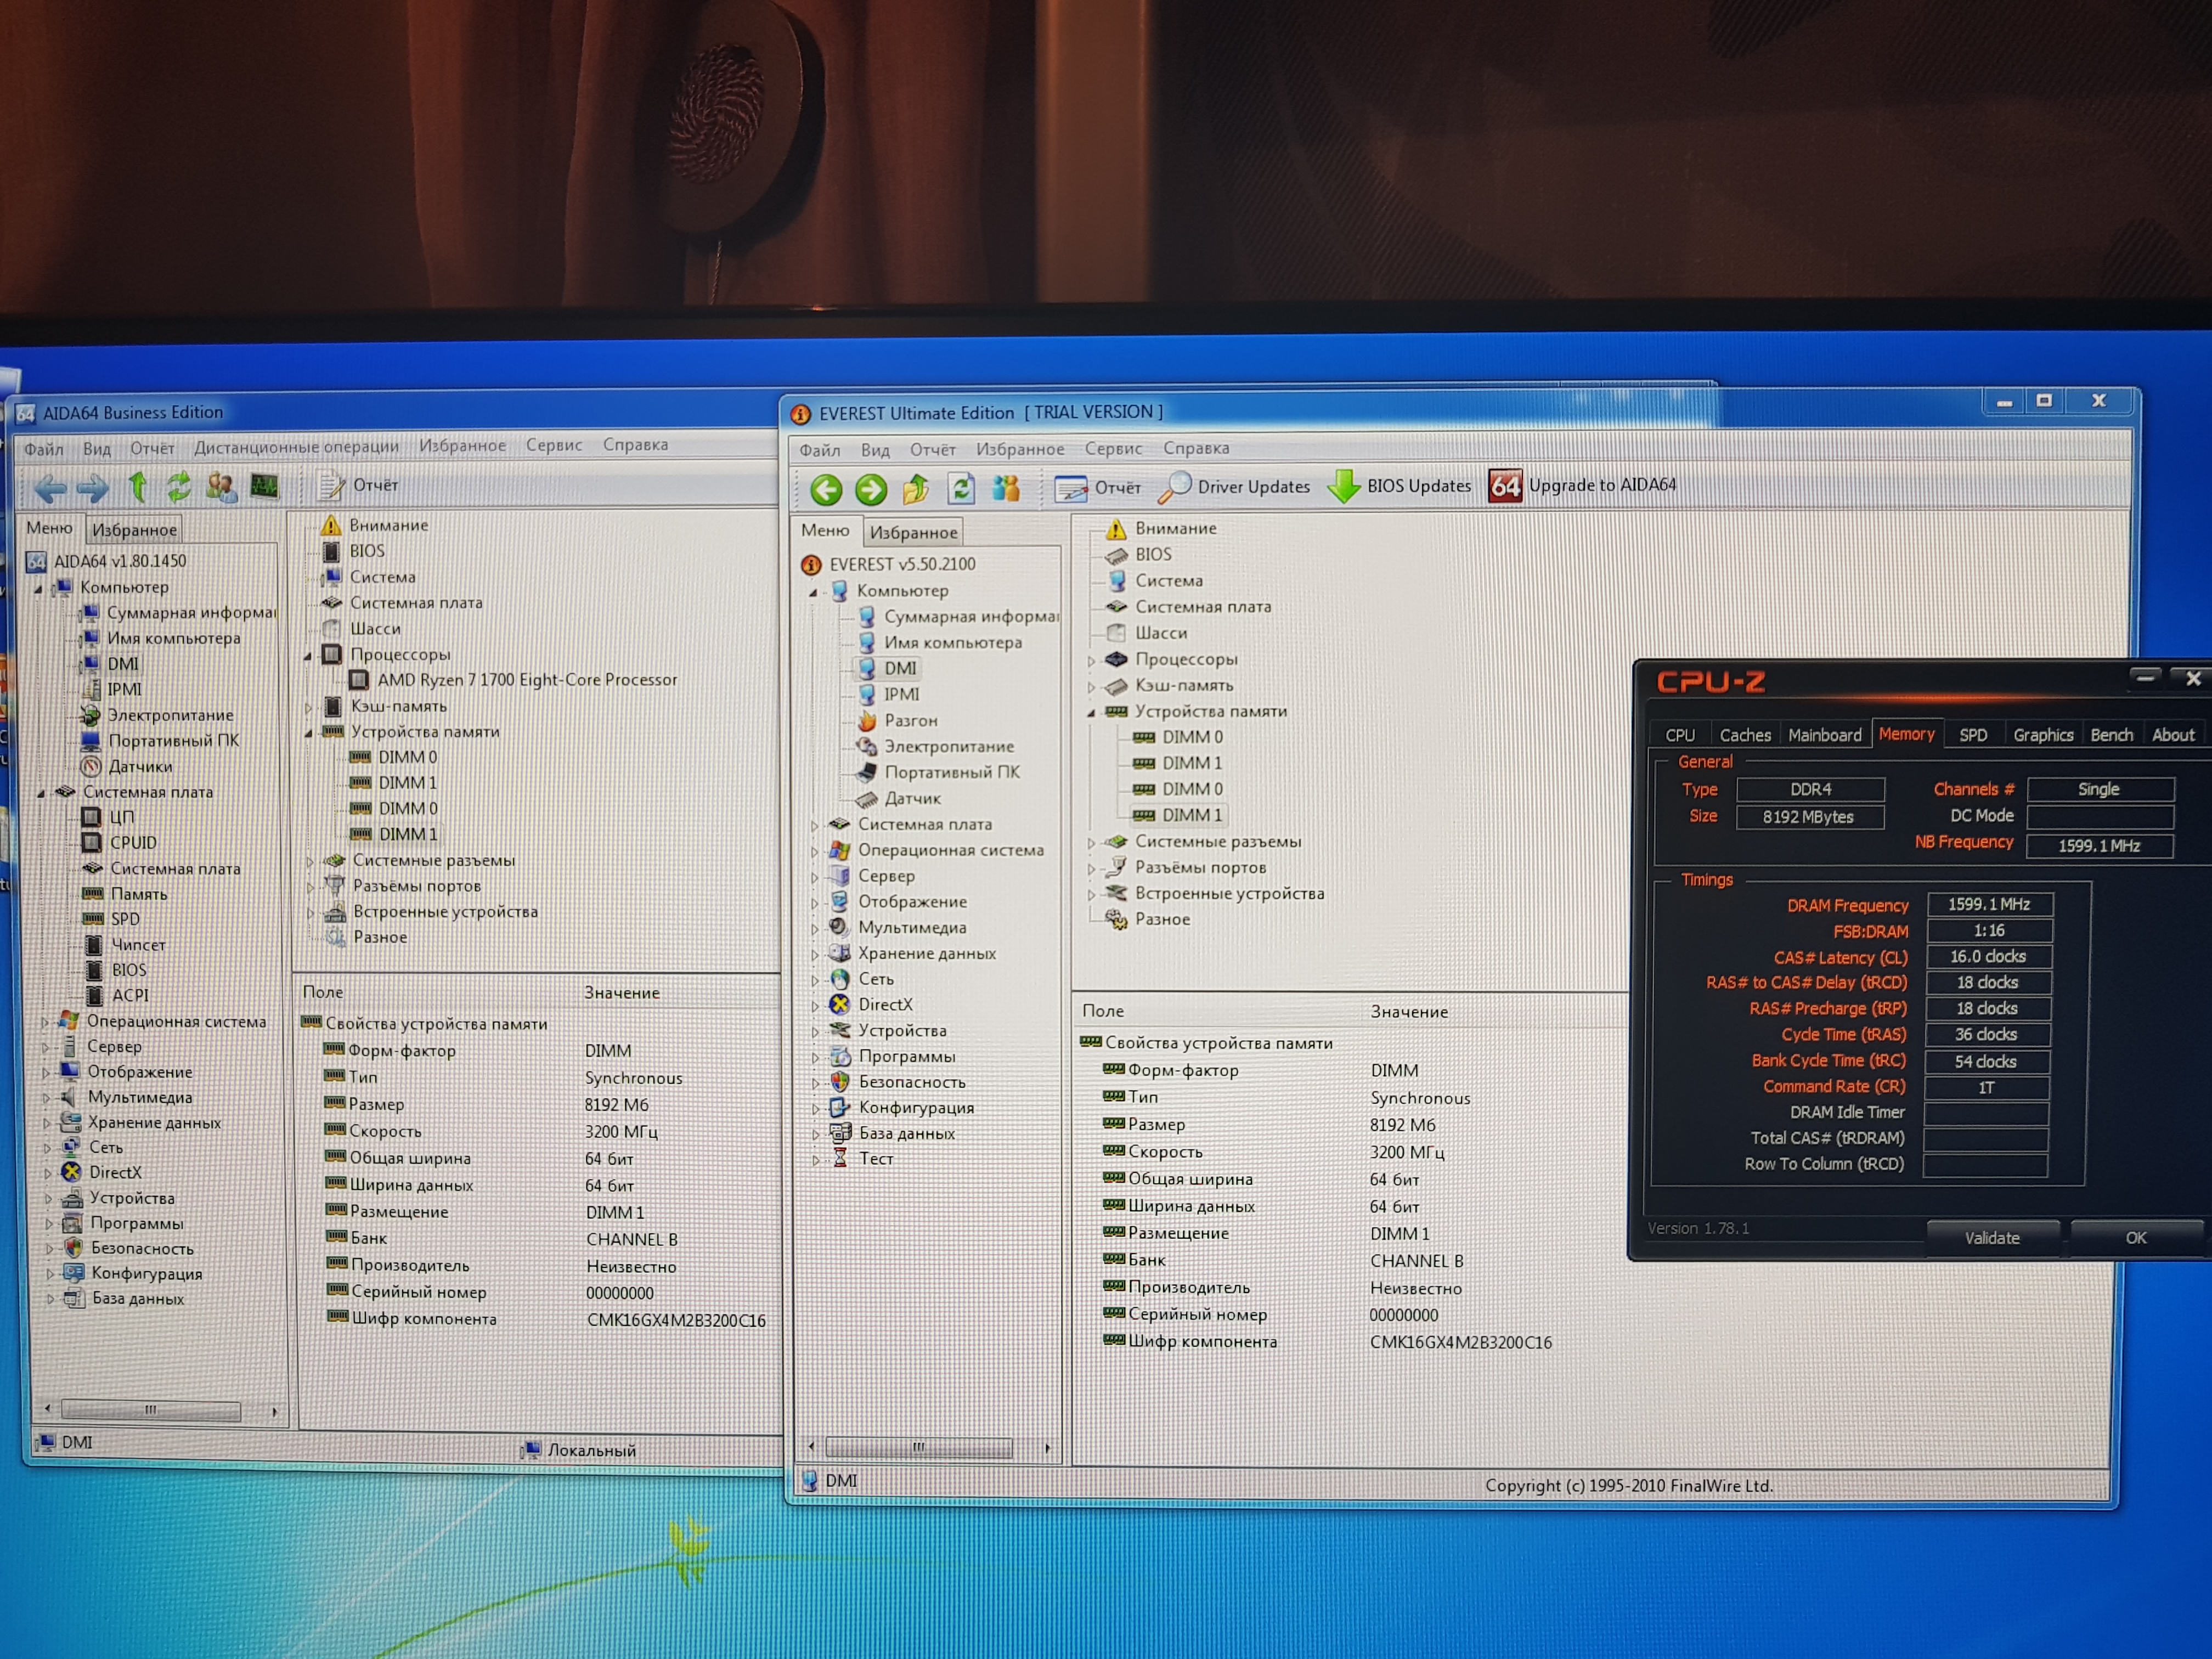
Task: Click the Upgrade to AIDA64 icon
Action: 1505,486
